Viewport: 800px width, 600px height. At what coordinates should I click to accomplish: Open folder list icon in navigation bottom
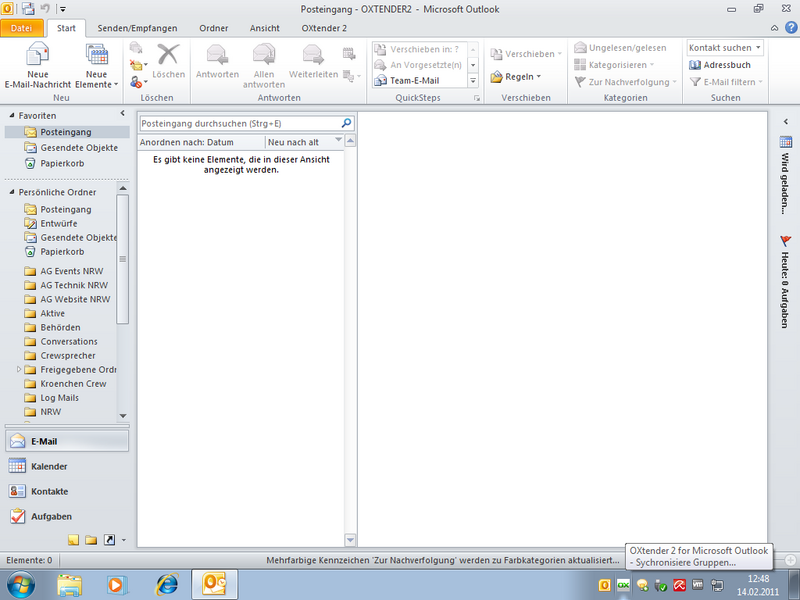91,540
